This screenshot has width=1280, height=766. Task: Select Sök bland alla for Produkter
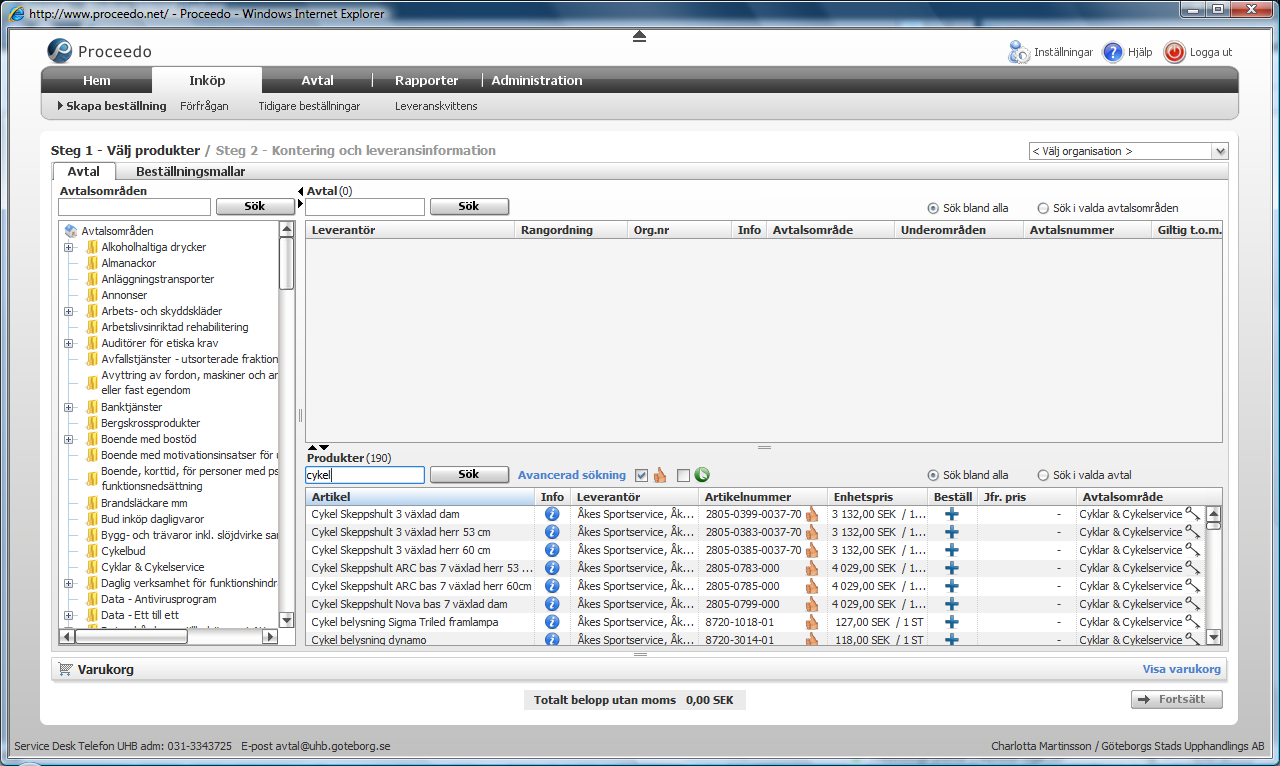point(933,475)
